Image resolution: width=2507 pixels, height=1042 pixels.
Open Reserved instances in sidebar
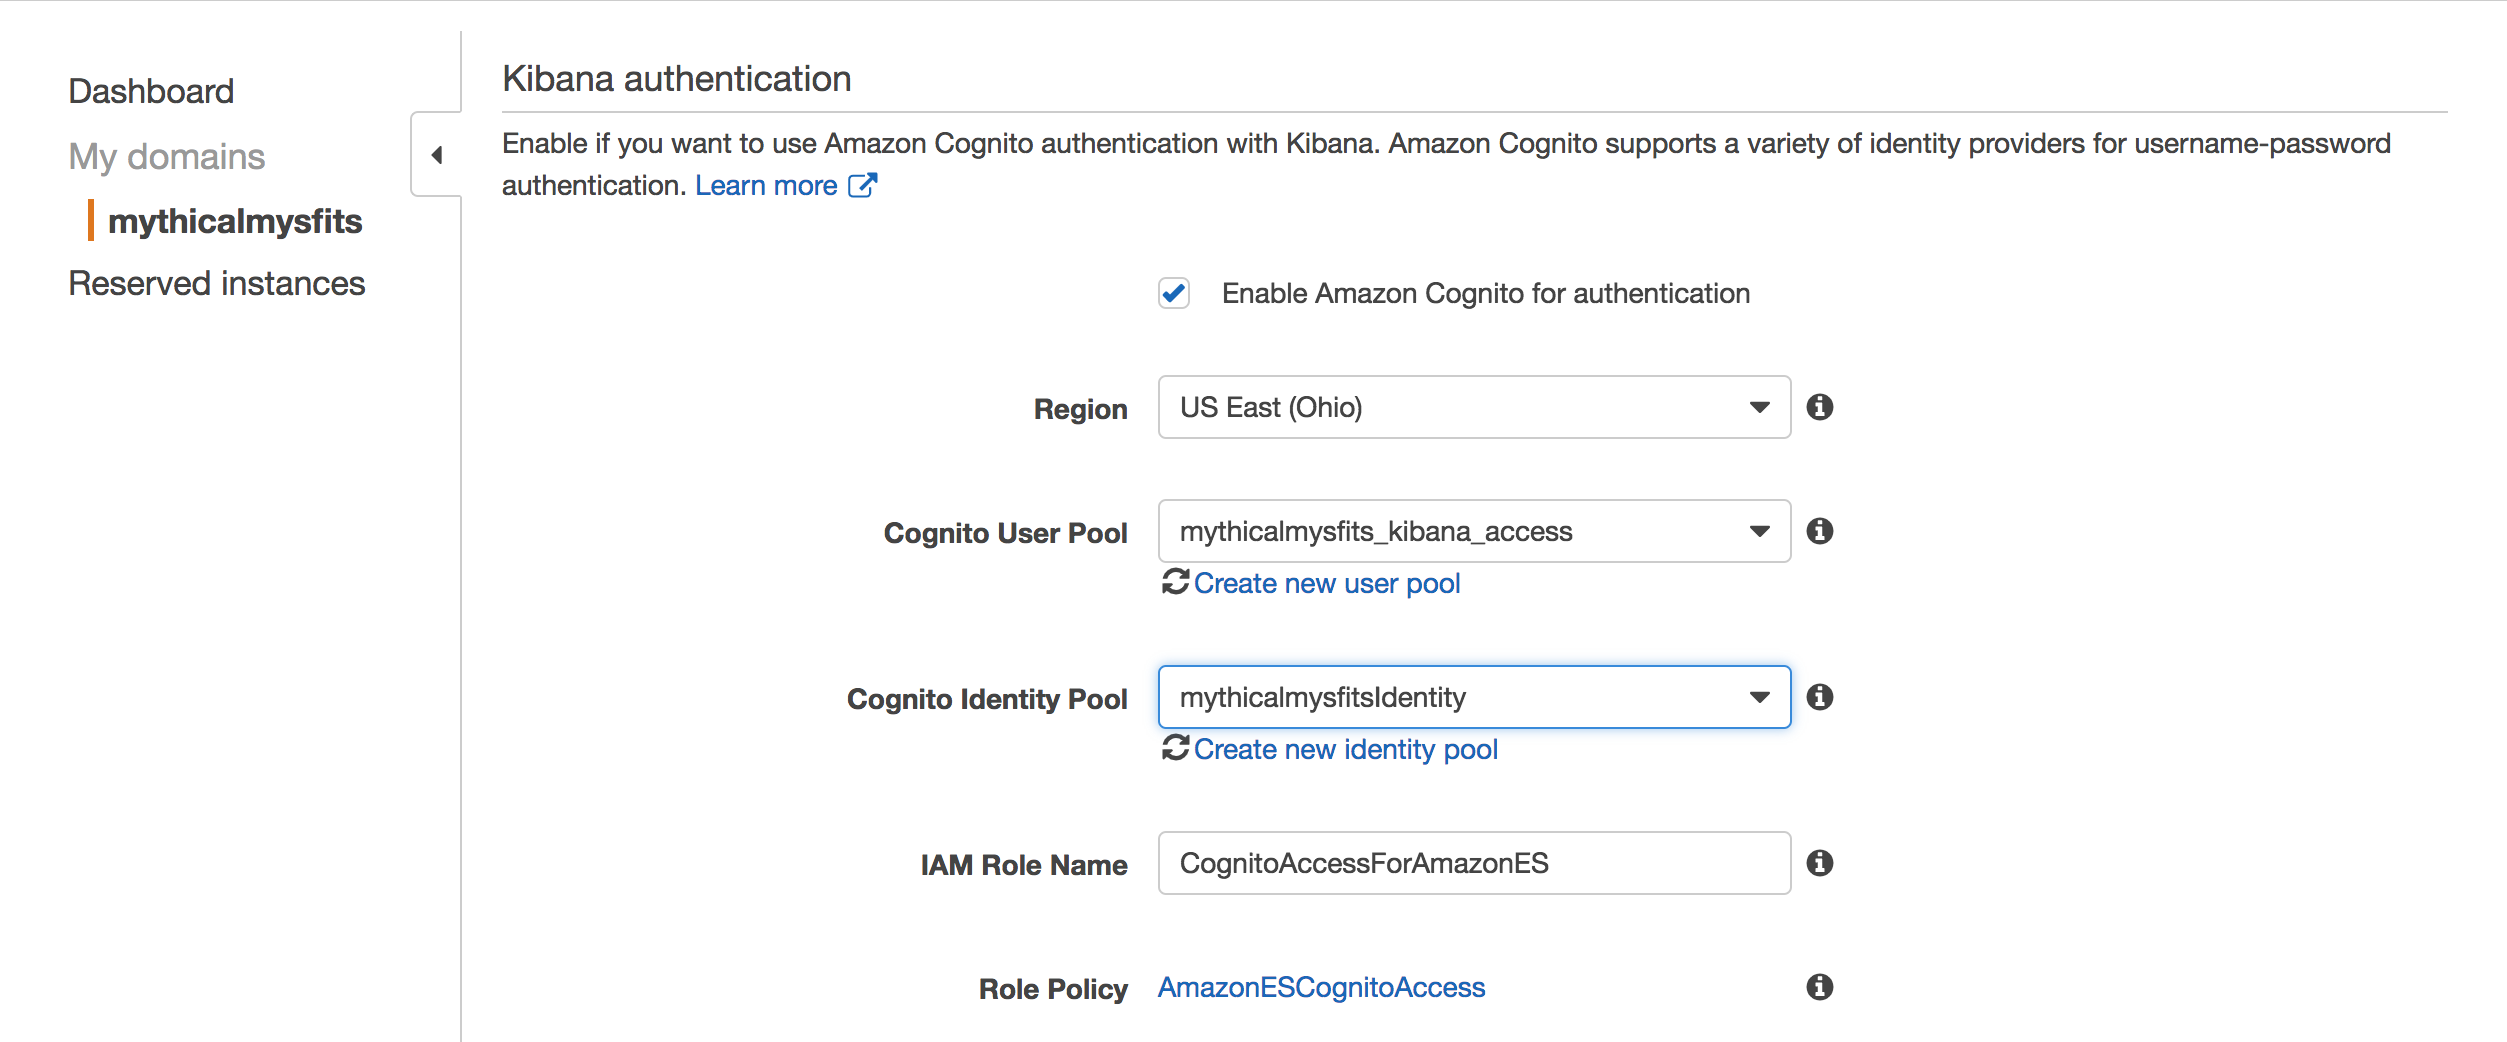pyautogui.click(x=217, y=283)
